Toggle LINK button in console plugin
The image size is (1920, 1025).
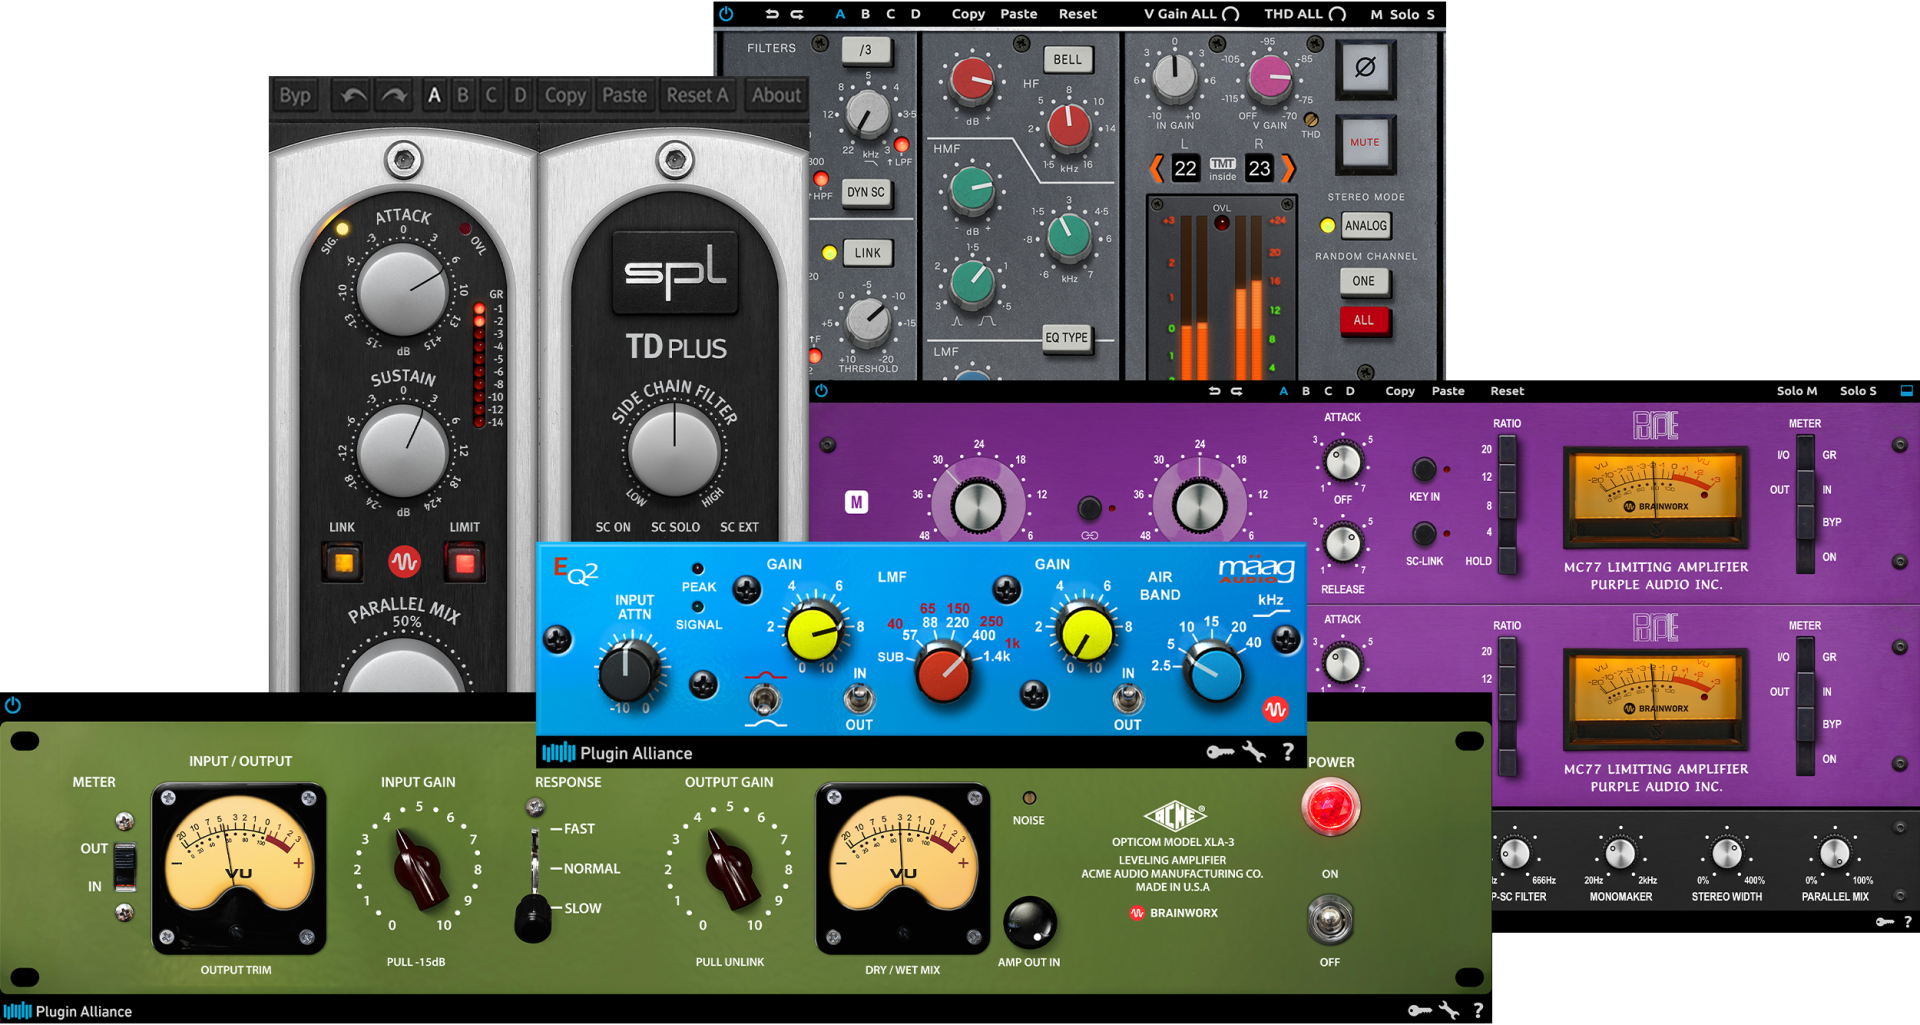point(868,253)
